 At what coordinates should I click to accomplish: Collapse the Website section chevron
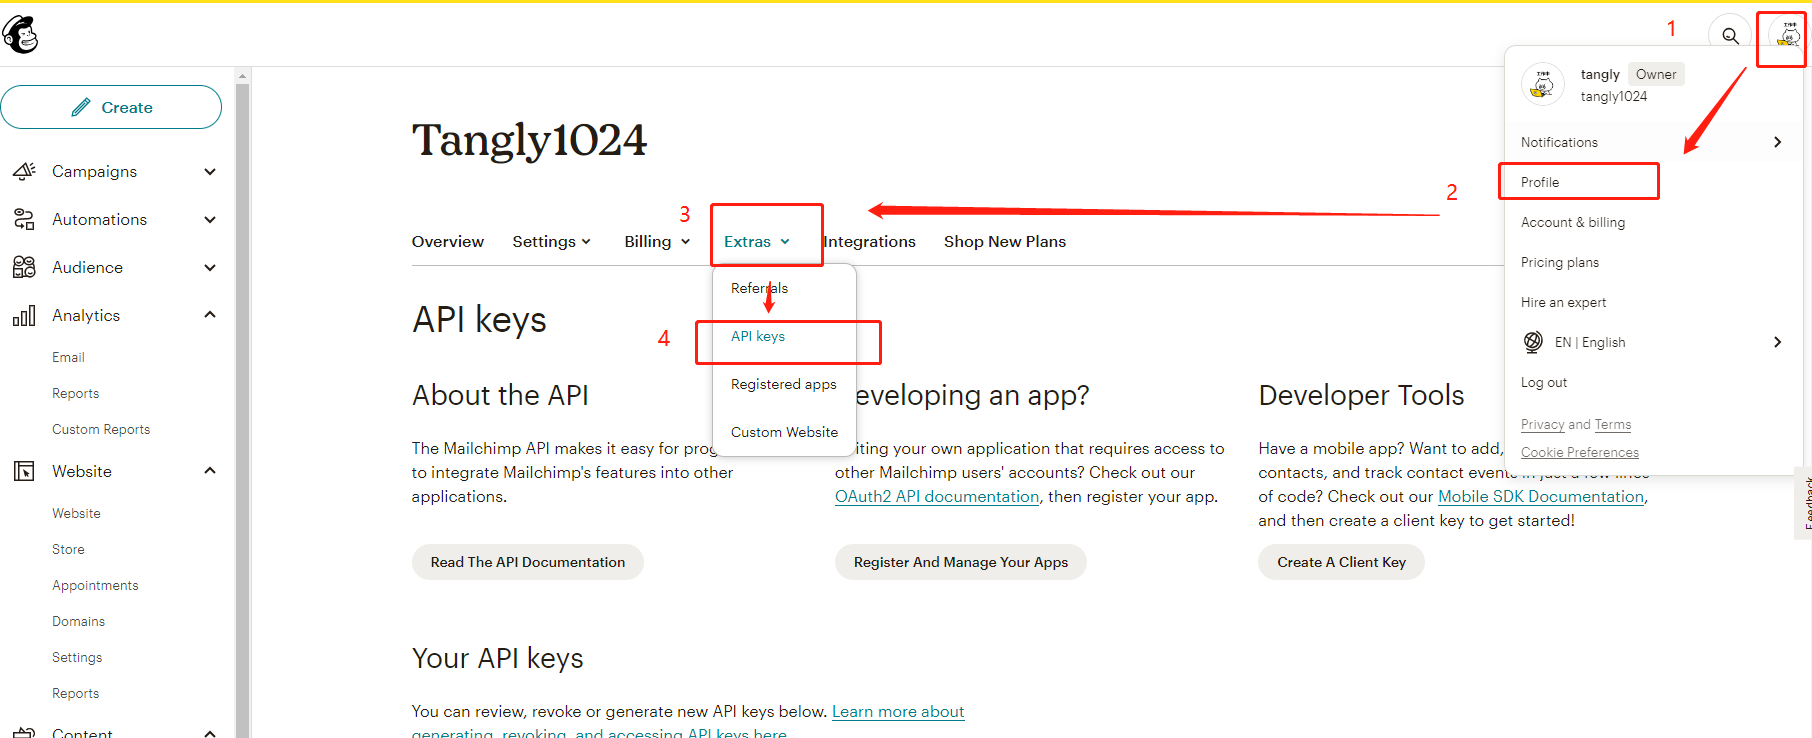(210, 471)
